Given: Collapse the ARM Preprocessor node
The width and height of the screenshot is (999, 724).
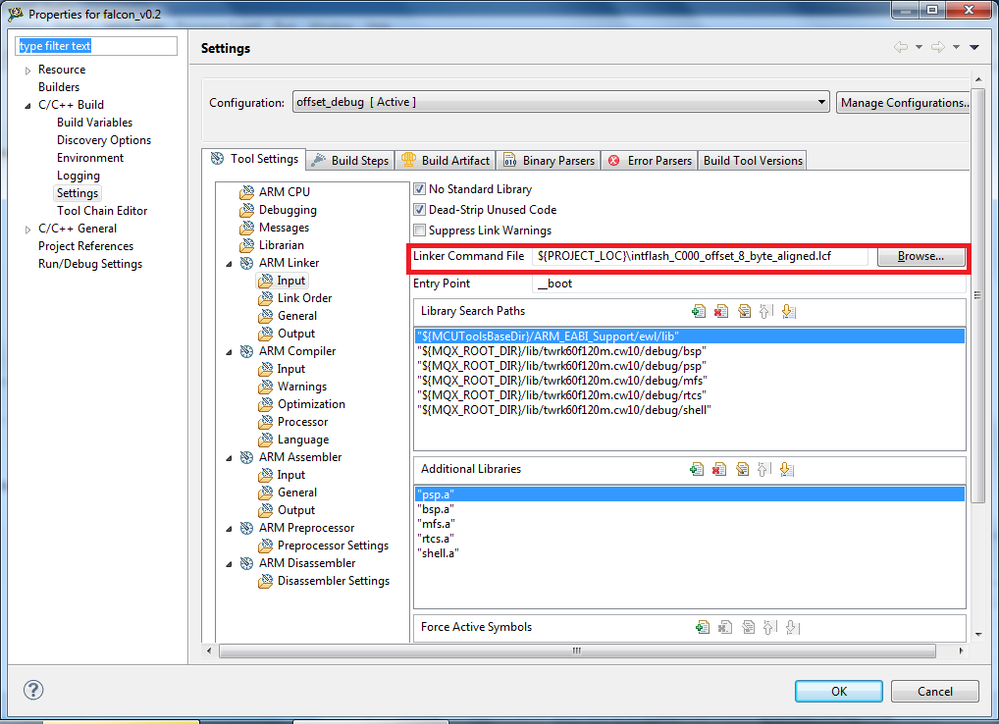Looking at the screenshot, I should [229, 528].
